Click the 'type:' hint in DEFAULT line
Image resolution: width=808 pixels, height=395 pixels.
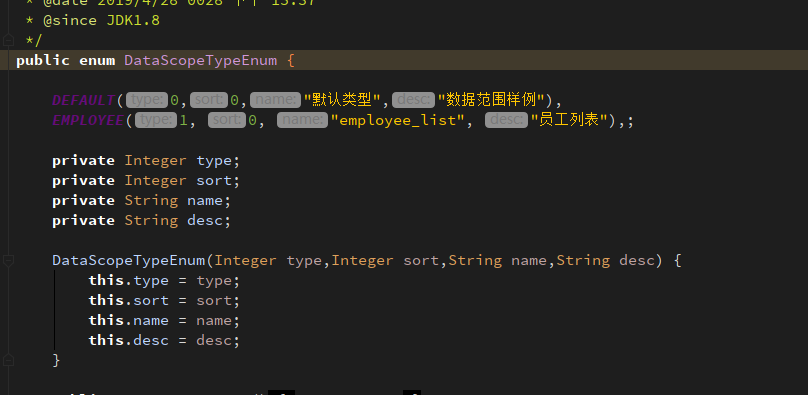147,100
